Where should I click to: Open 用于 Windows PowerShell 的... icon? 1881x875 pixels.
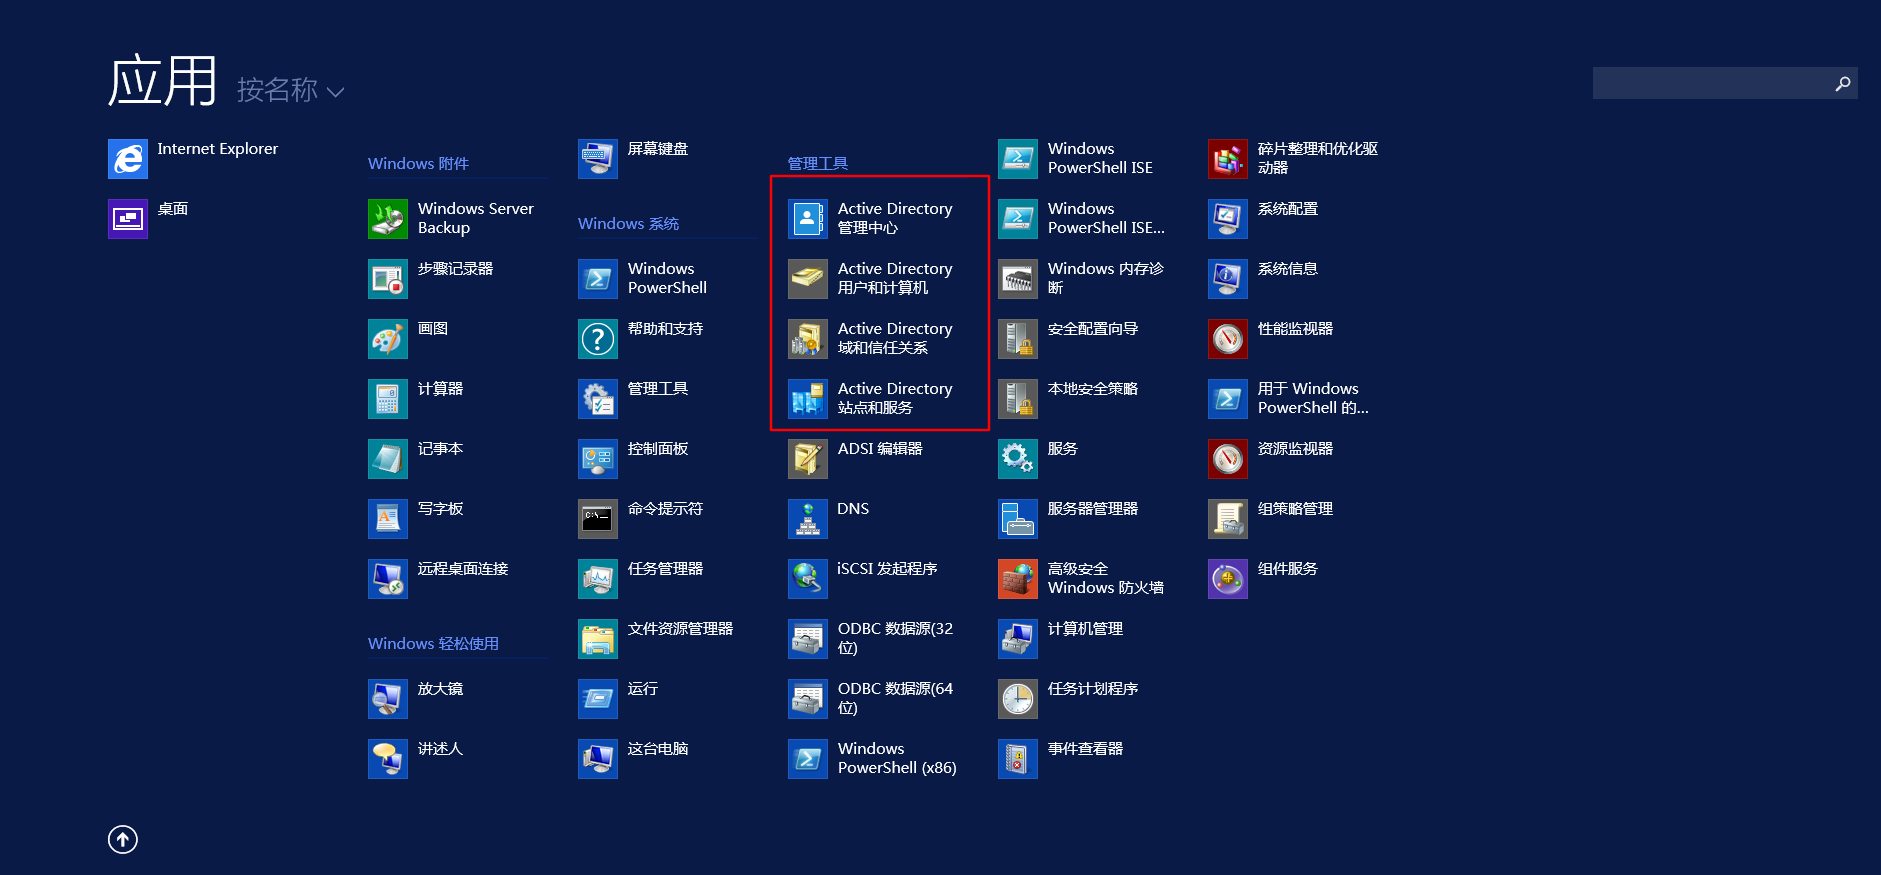(1228, 399)
